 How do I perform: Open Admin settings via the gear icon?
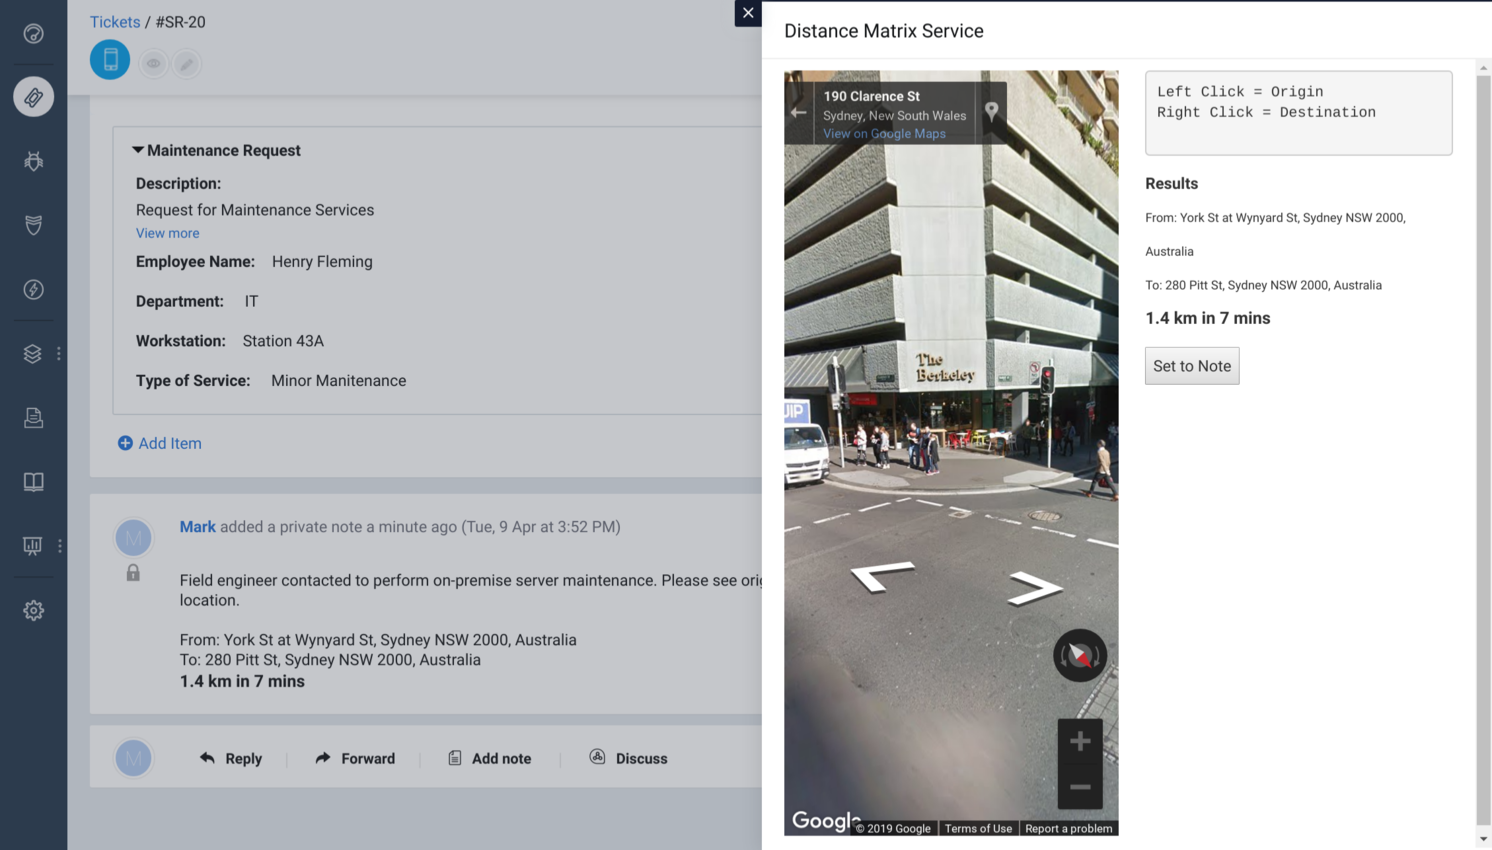point(33,610)
